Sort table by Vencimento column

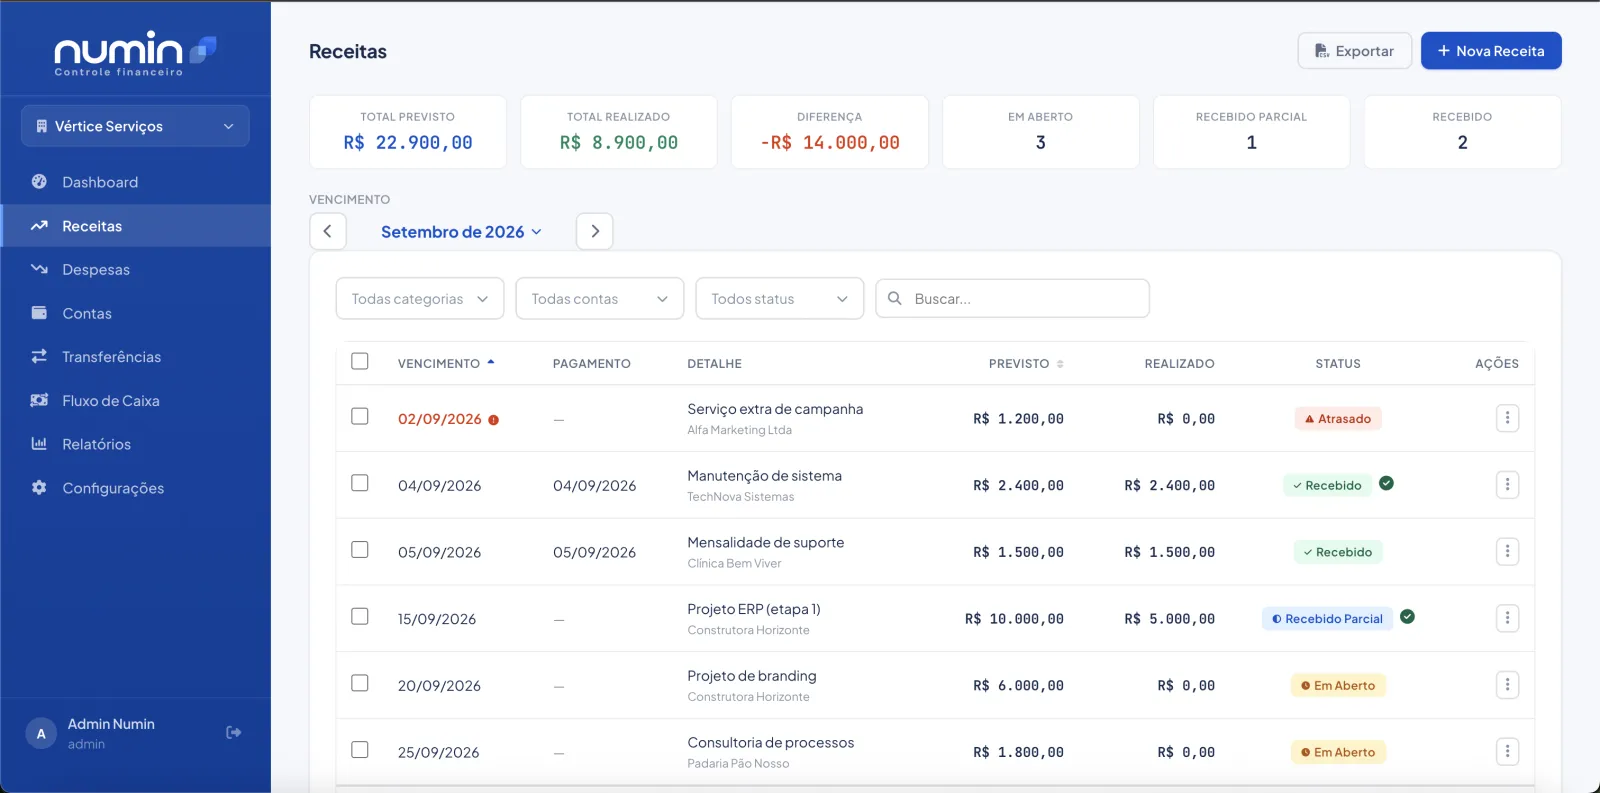446,364
